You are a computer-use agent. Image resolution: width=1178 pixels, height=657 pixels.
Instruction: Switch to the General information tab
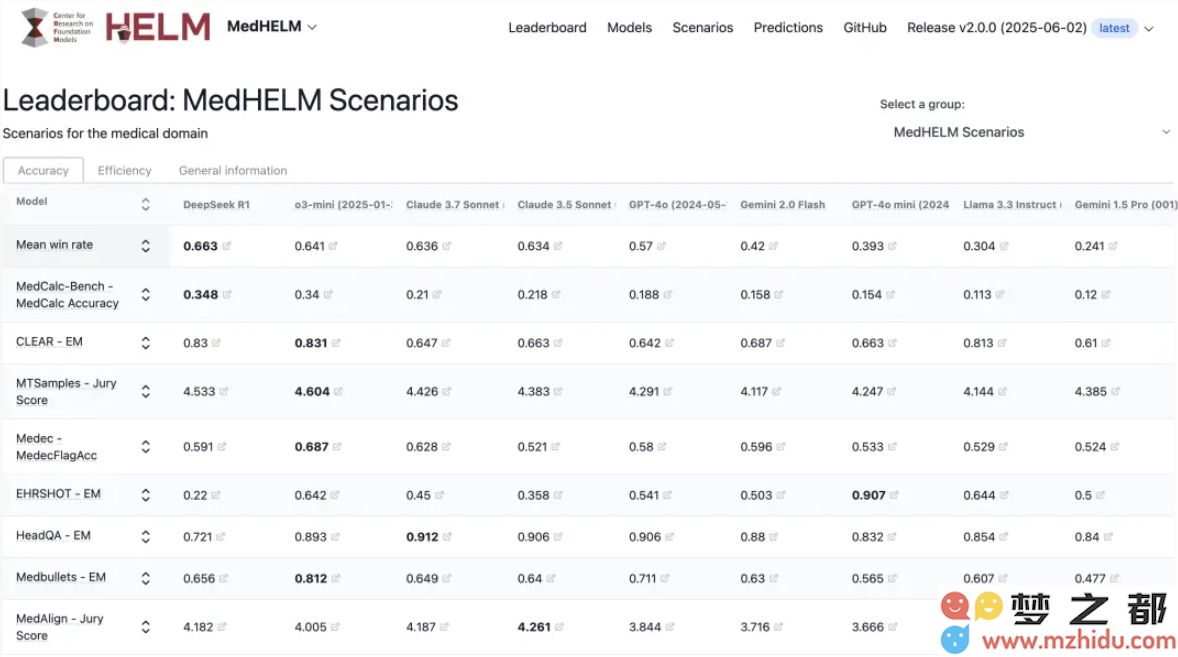233,170
